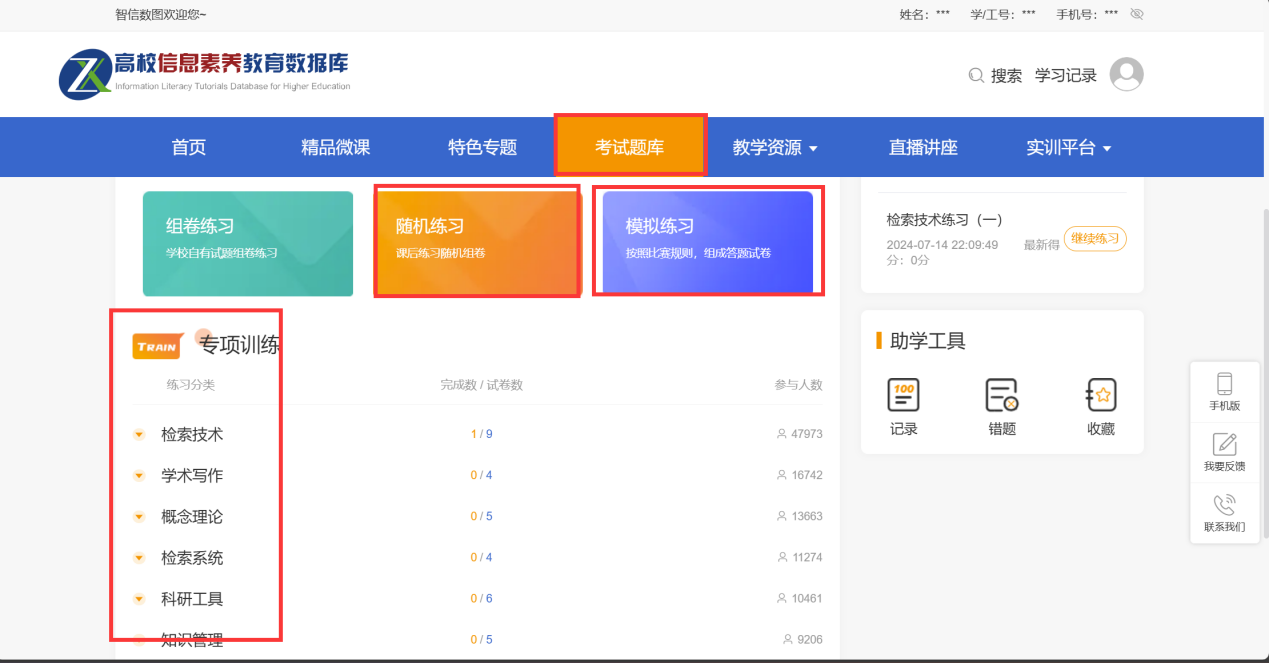Open 学习记录 link in header
Viewport: 1269px width, 663px height.
pyautogui.click(x=1065, y=76)
